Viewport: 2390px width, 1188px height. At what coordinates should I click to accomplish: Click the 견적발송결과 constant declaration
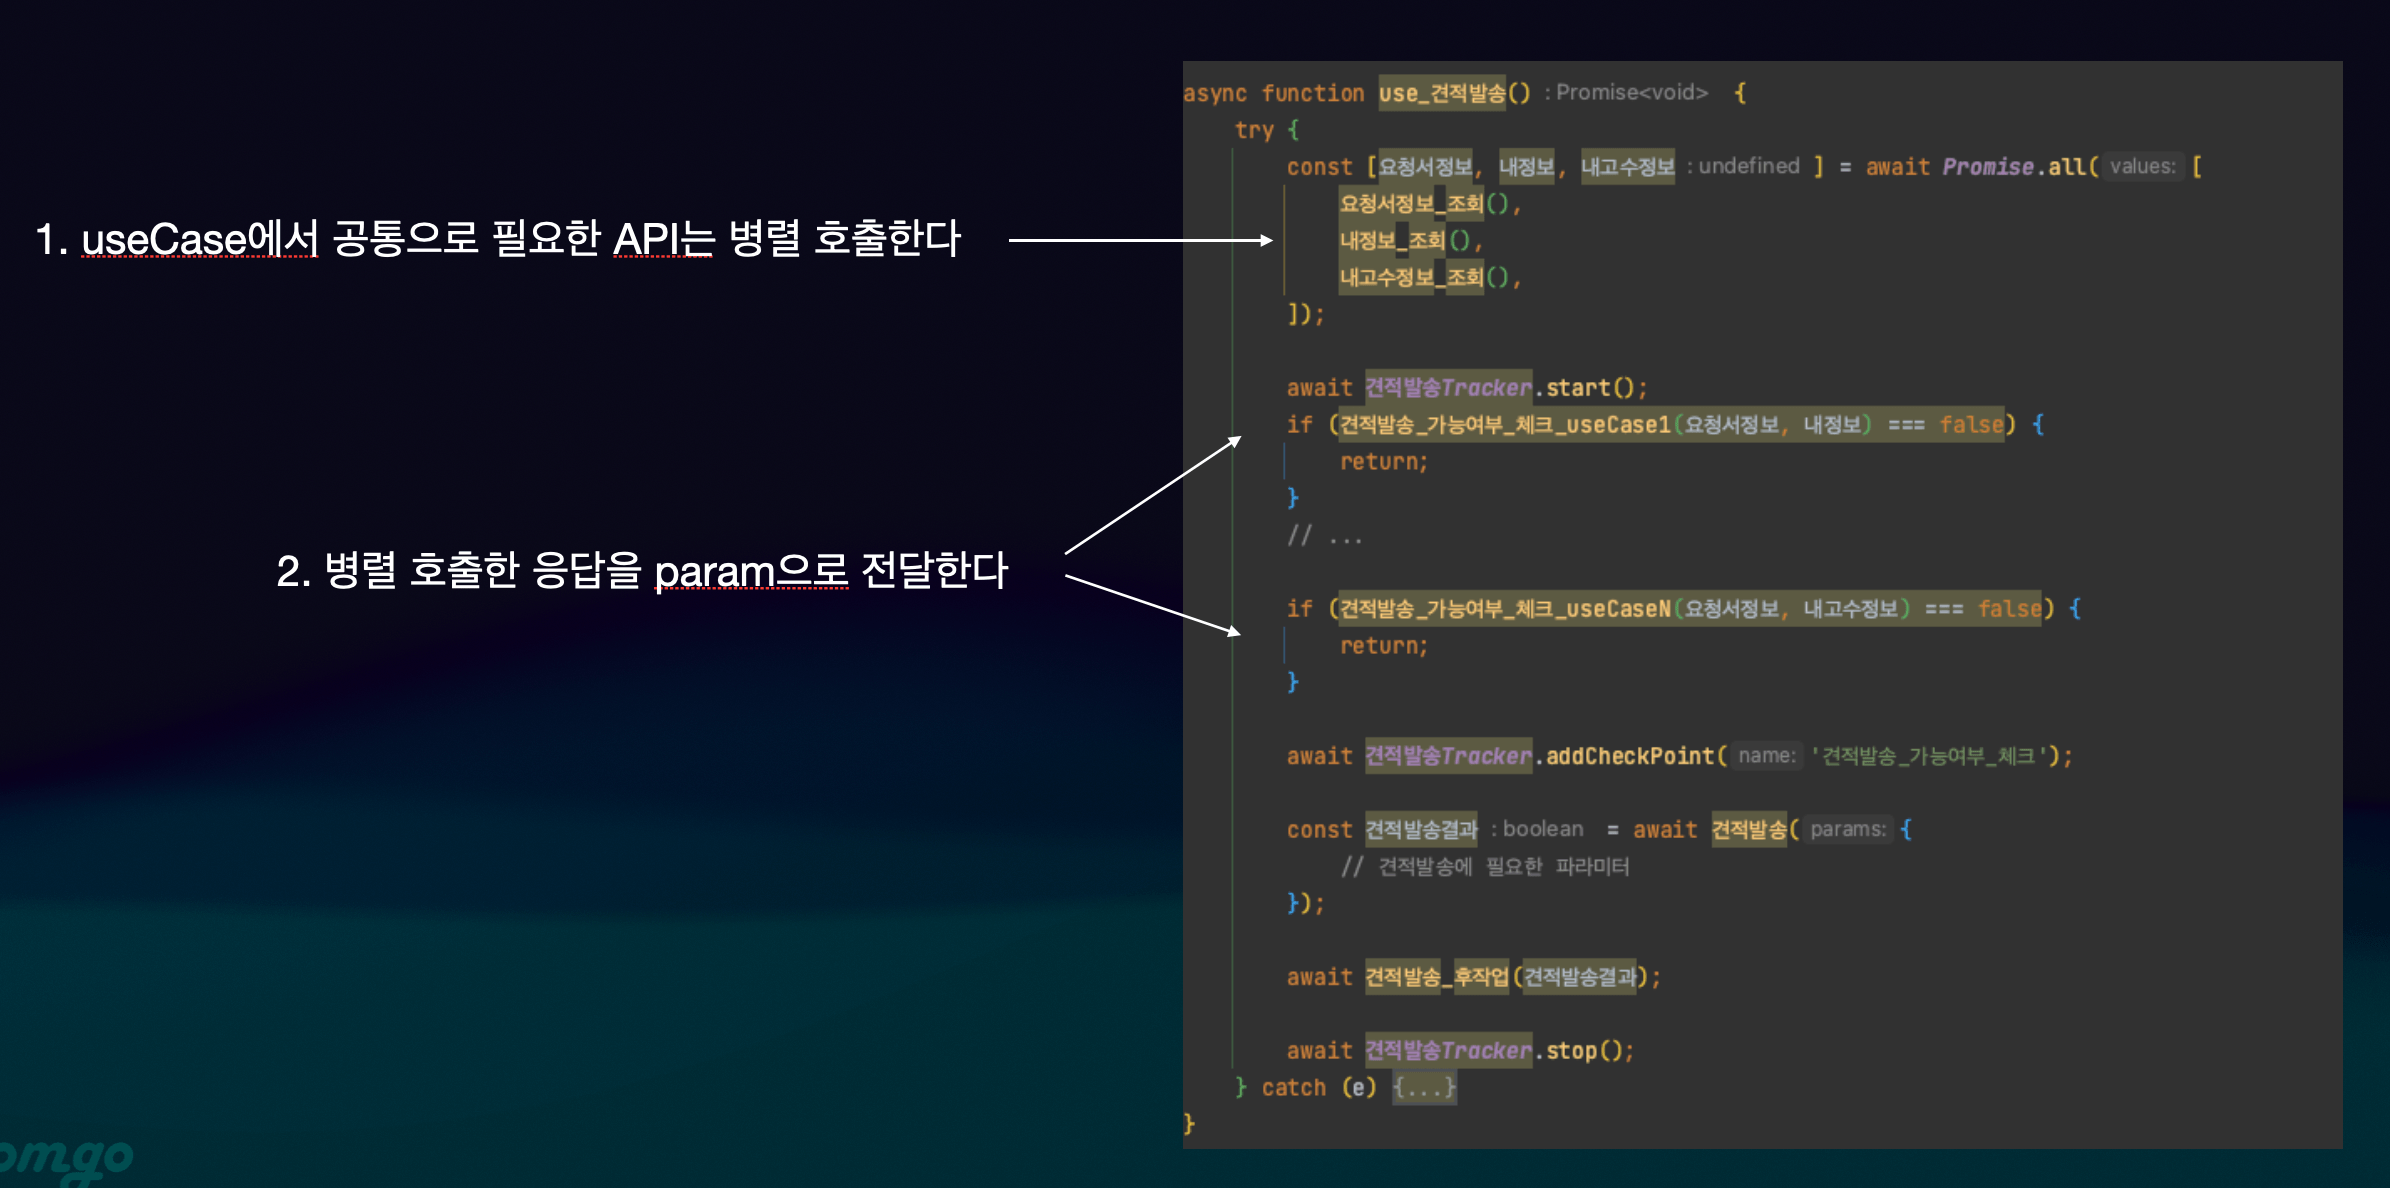(1420, 830)
